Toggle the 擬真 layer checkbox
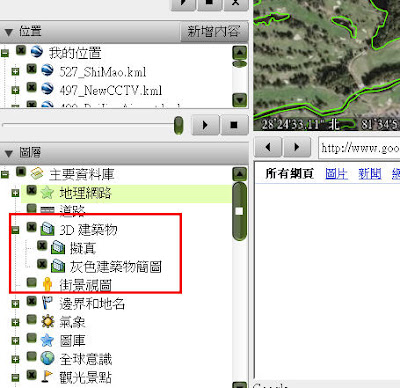 click(x=42, y=246)
